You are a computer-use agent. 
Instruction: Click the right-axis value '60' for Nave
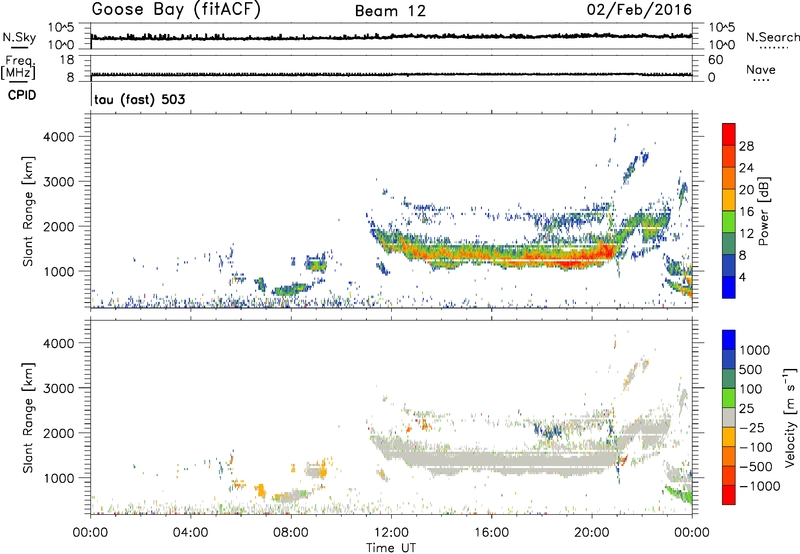[x=715, y=60]
